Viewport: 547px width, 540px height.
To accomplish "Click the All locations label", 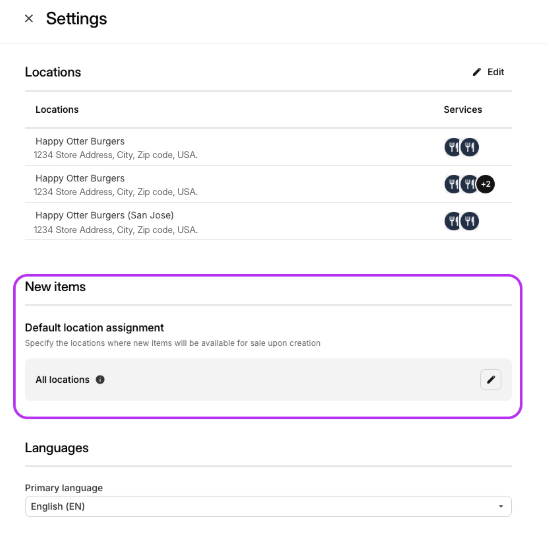I will 62,380.
